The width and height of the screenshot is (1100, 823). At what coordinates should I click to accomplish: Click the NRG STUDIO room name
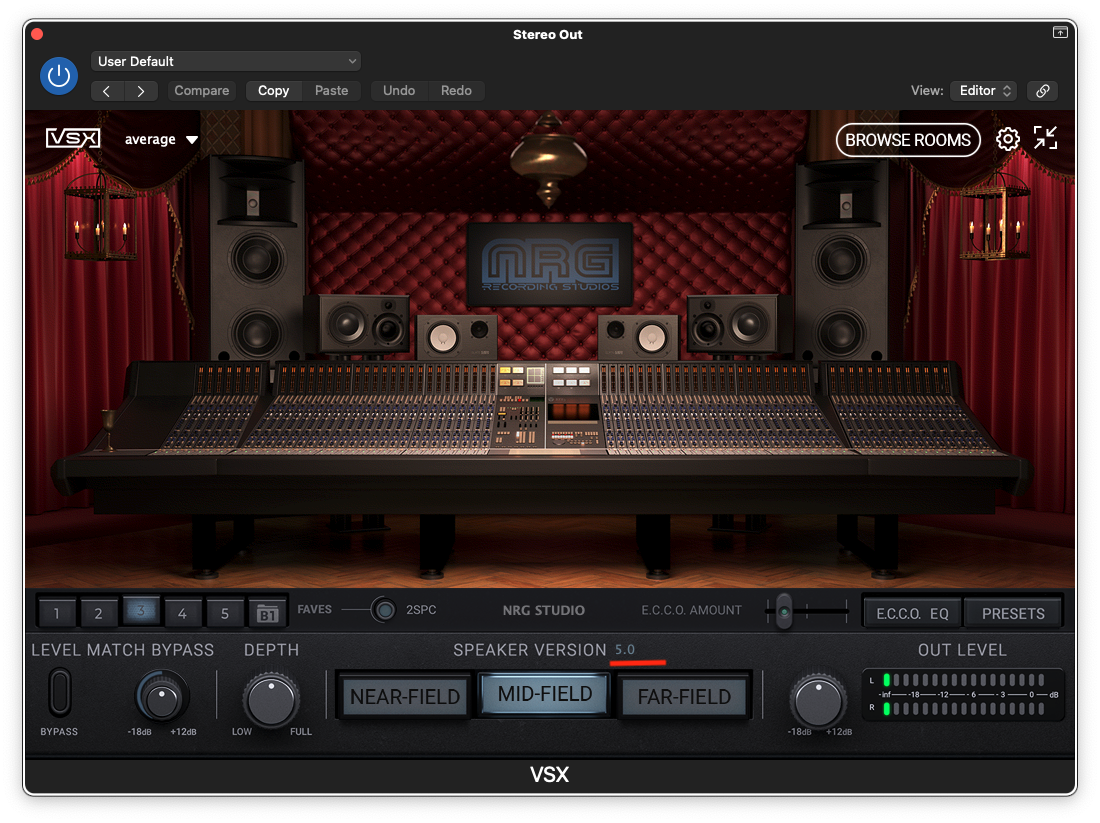tap(544, 610)
